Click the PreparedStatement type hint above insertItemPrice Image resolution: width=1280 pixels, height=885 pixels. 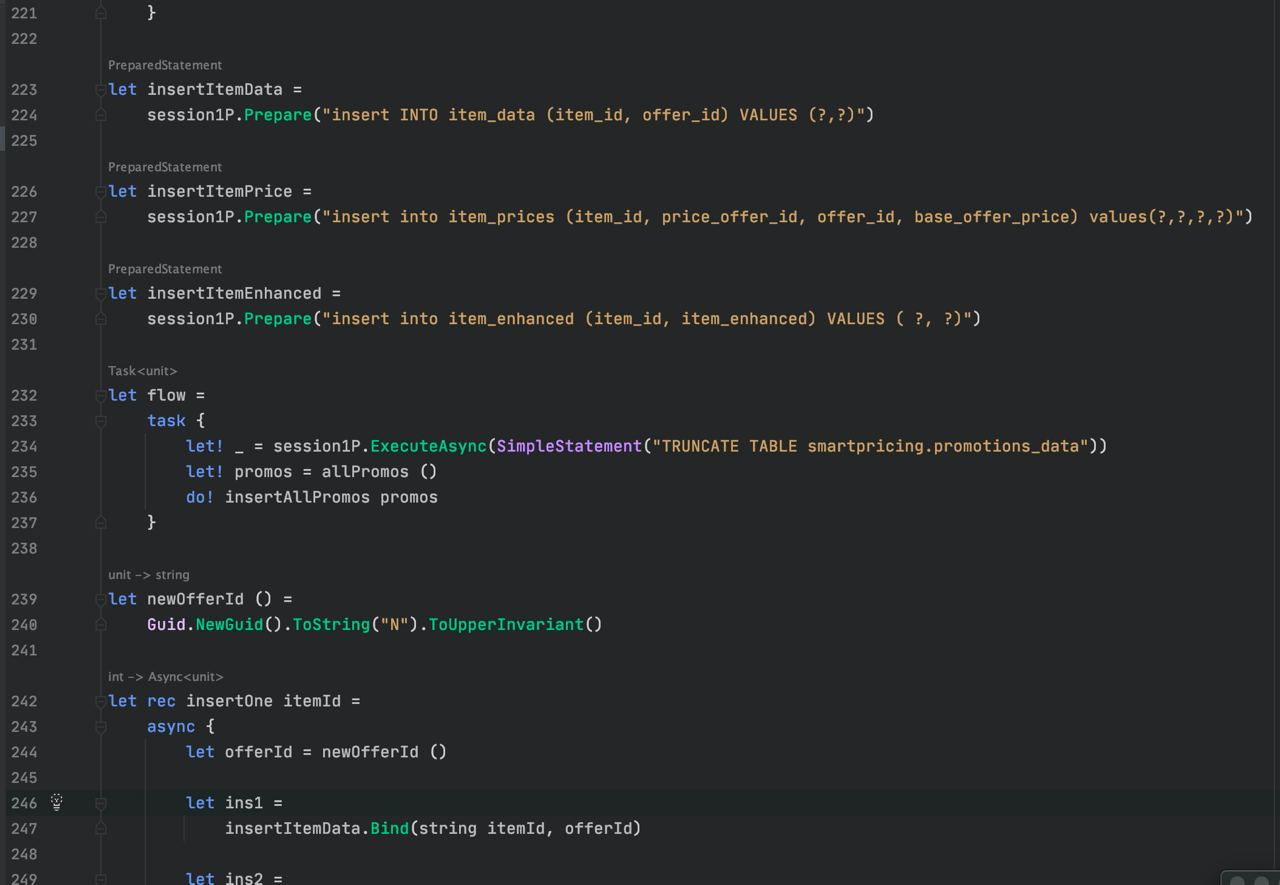[165, 167]
